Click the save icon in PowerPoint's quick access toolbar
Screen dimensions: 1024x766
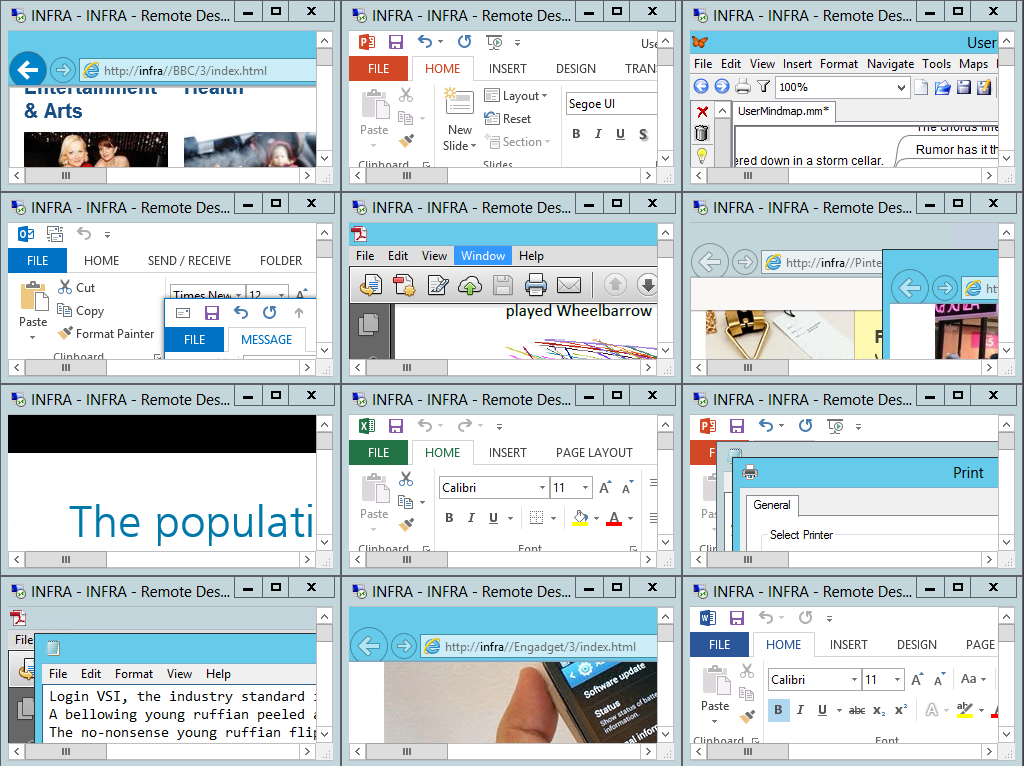tap(396, 42)
